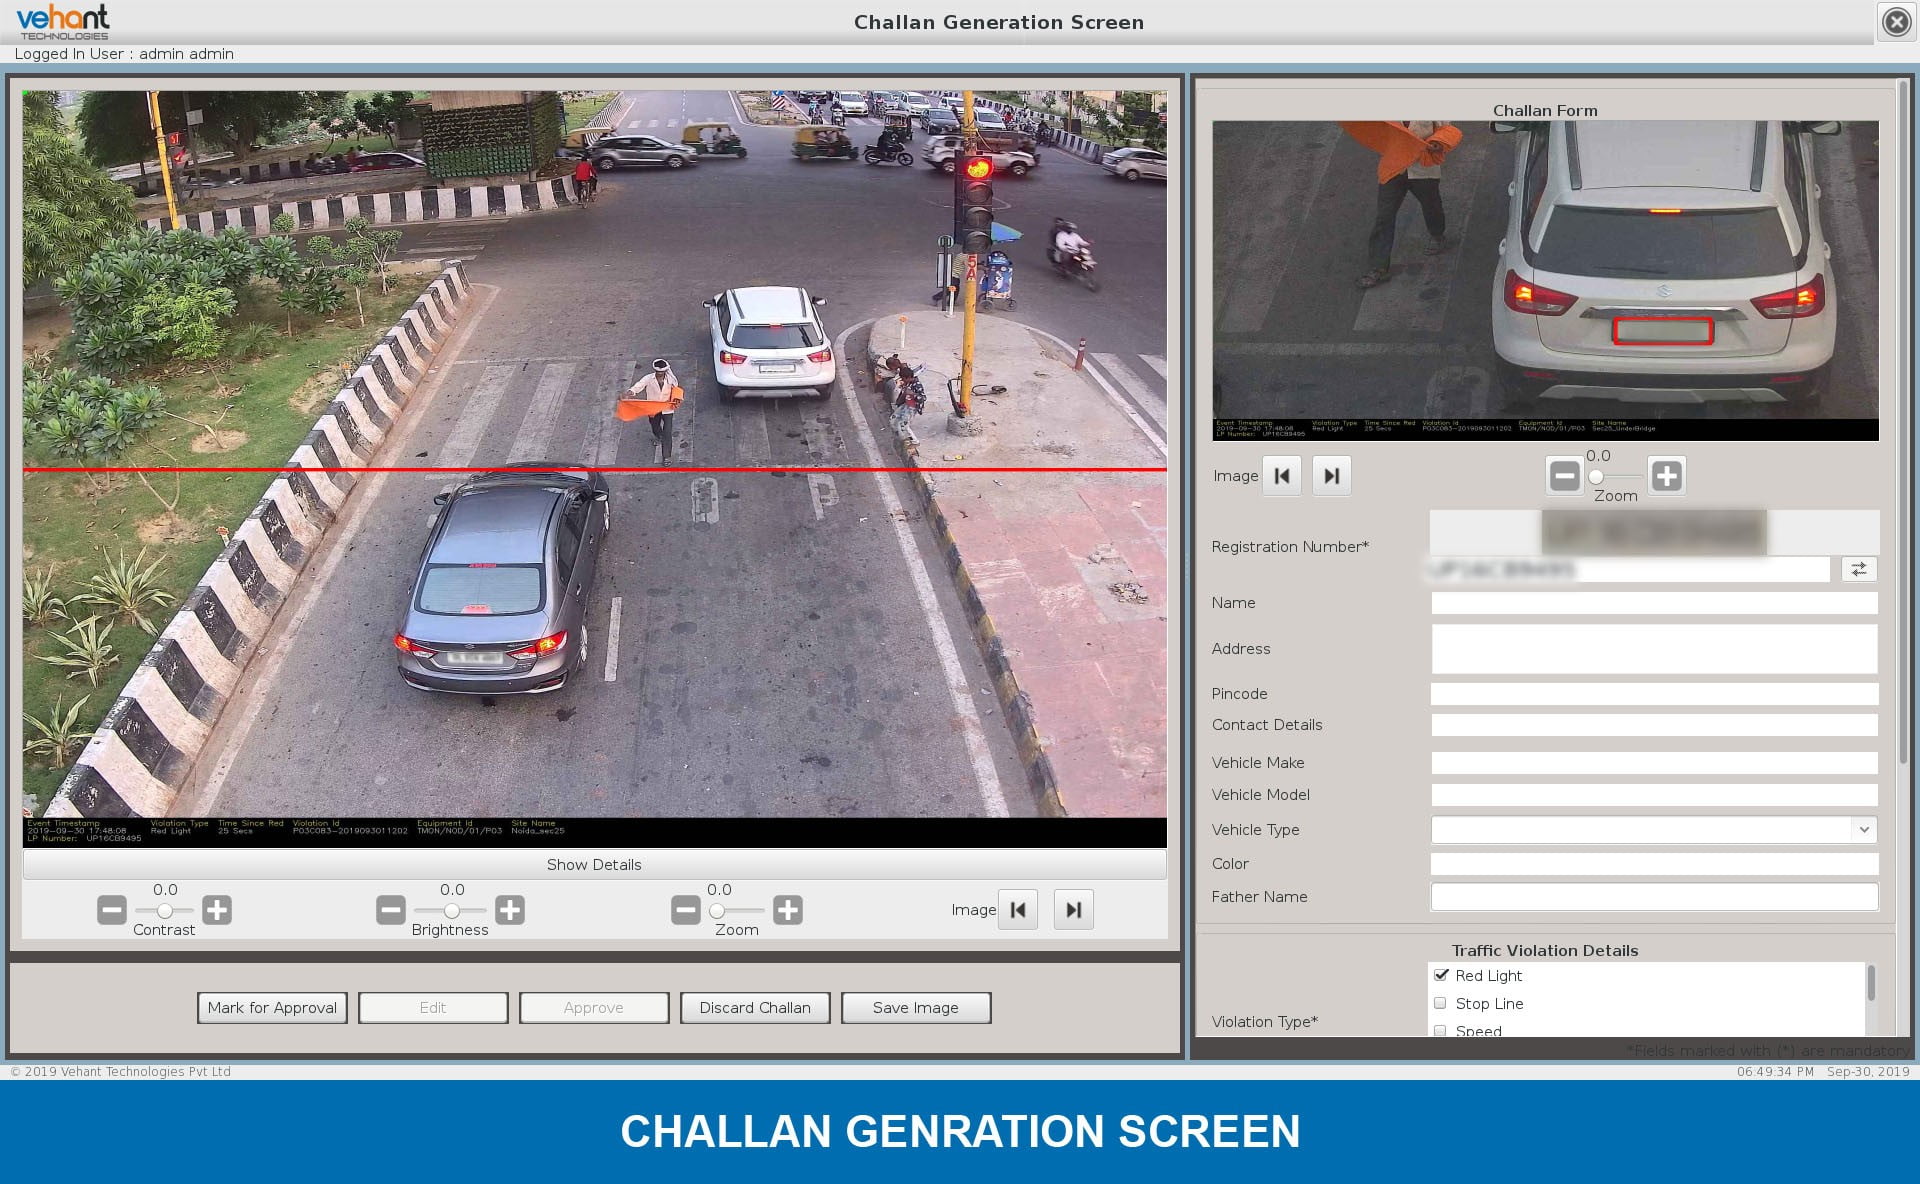Viewport: 1920px width, 1184px height.
Task: Click Mark for Approval button
Action: coord(272,1008)
